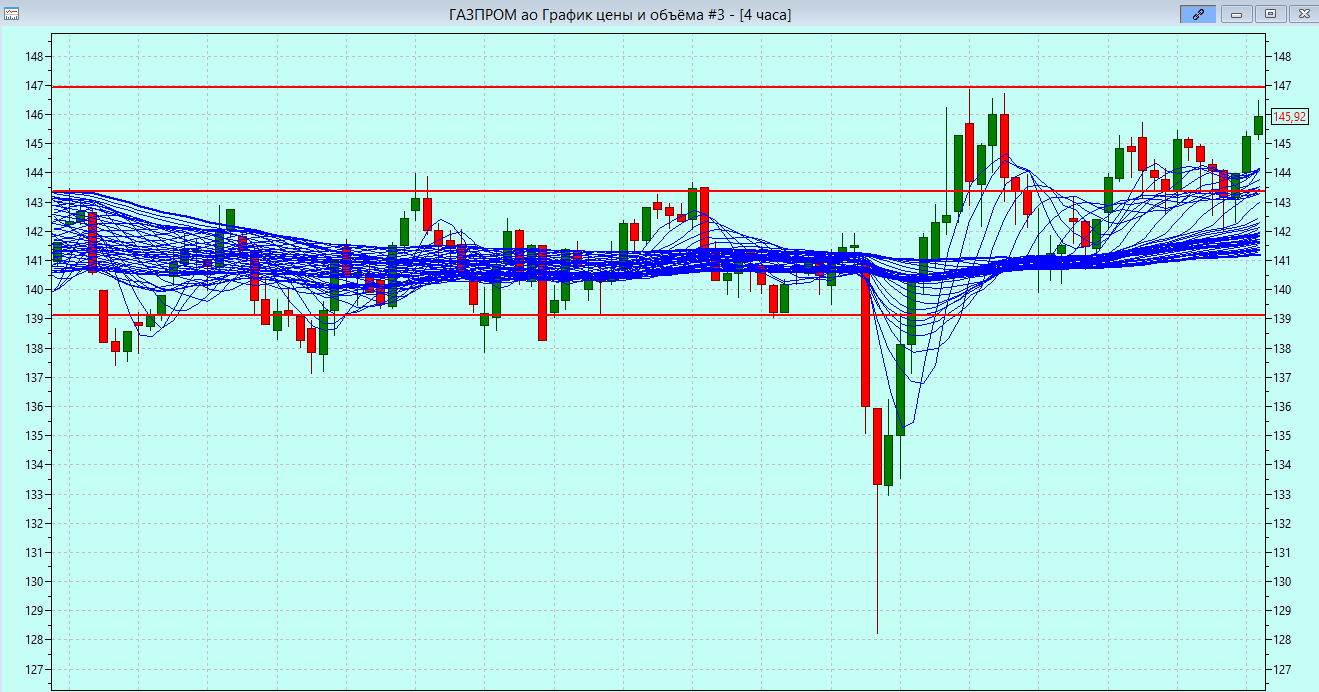Click the right axis label 141

tap(1281, 261)
